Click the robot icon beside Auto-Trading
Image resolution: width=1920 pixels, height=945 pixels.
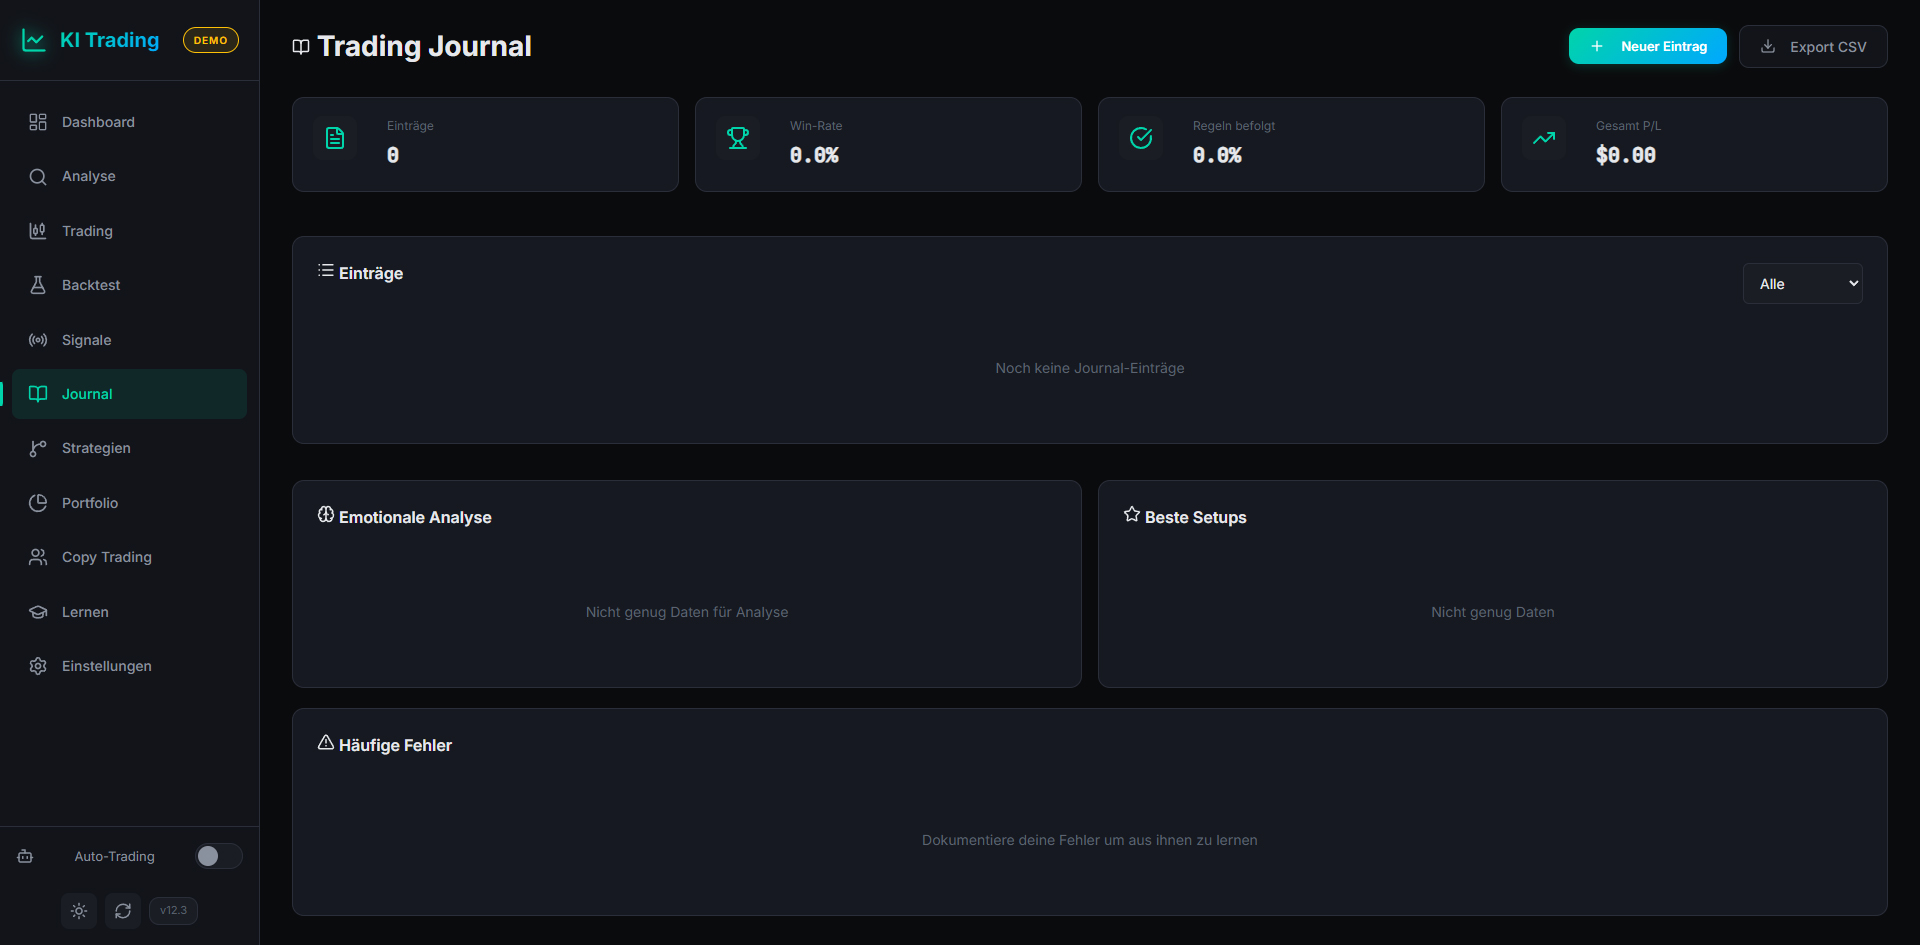click(26, 856)
